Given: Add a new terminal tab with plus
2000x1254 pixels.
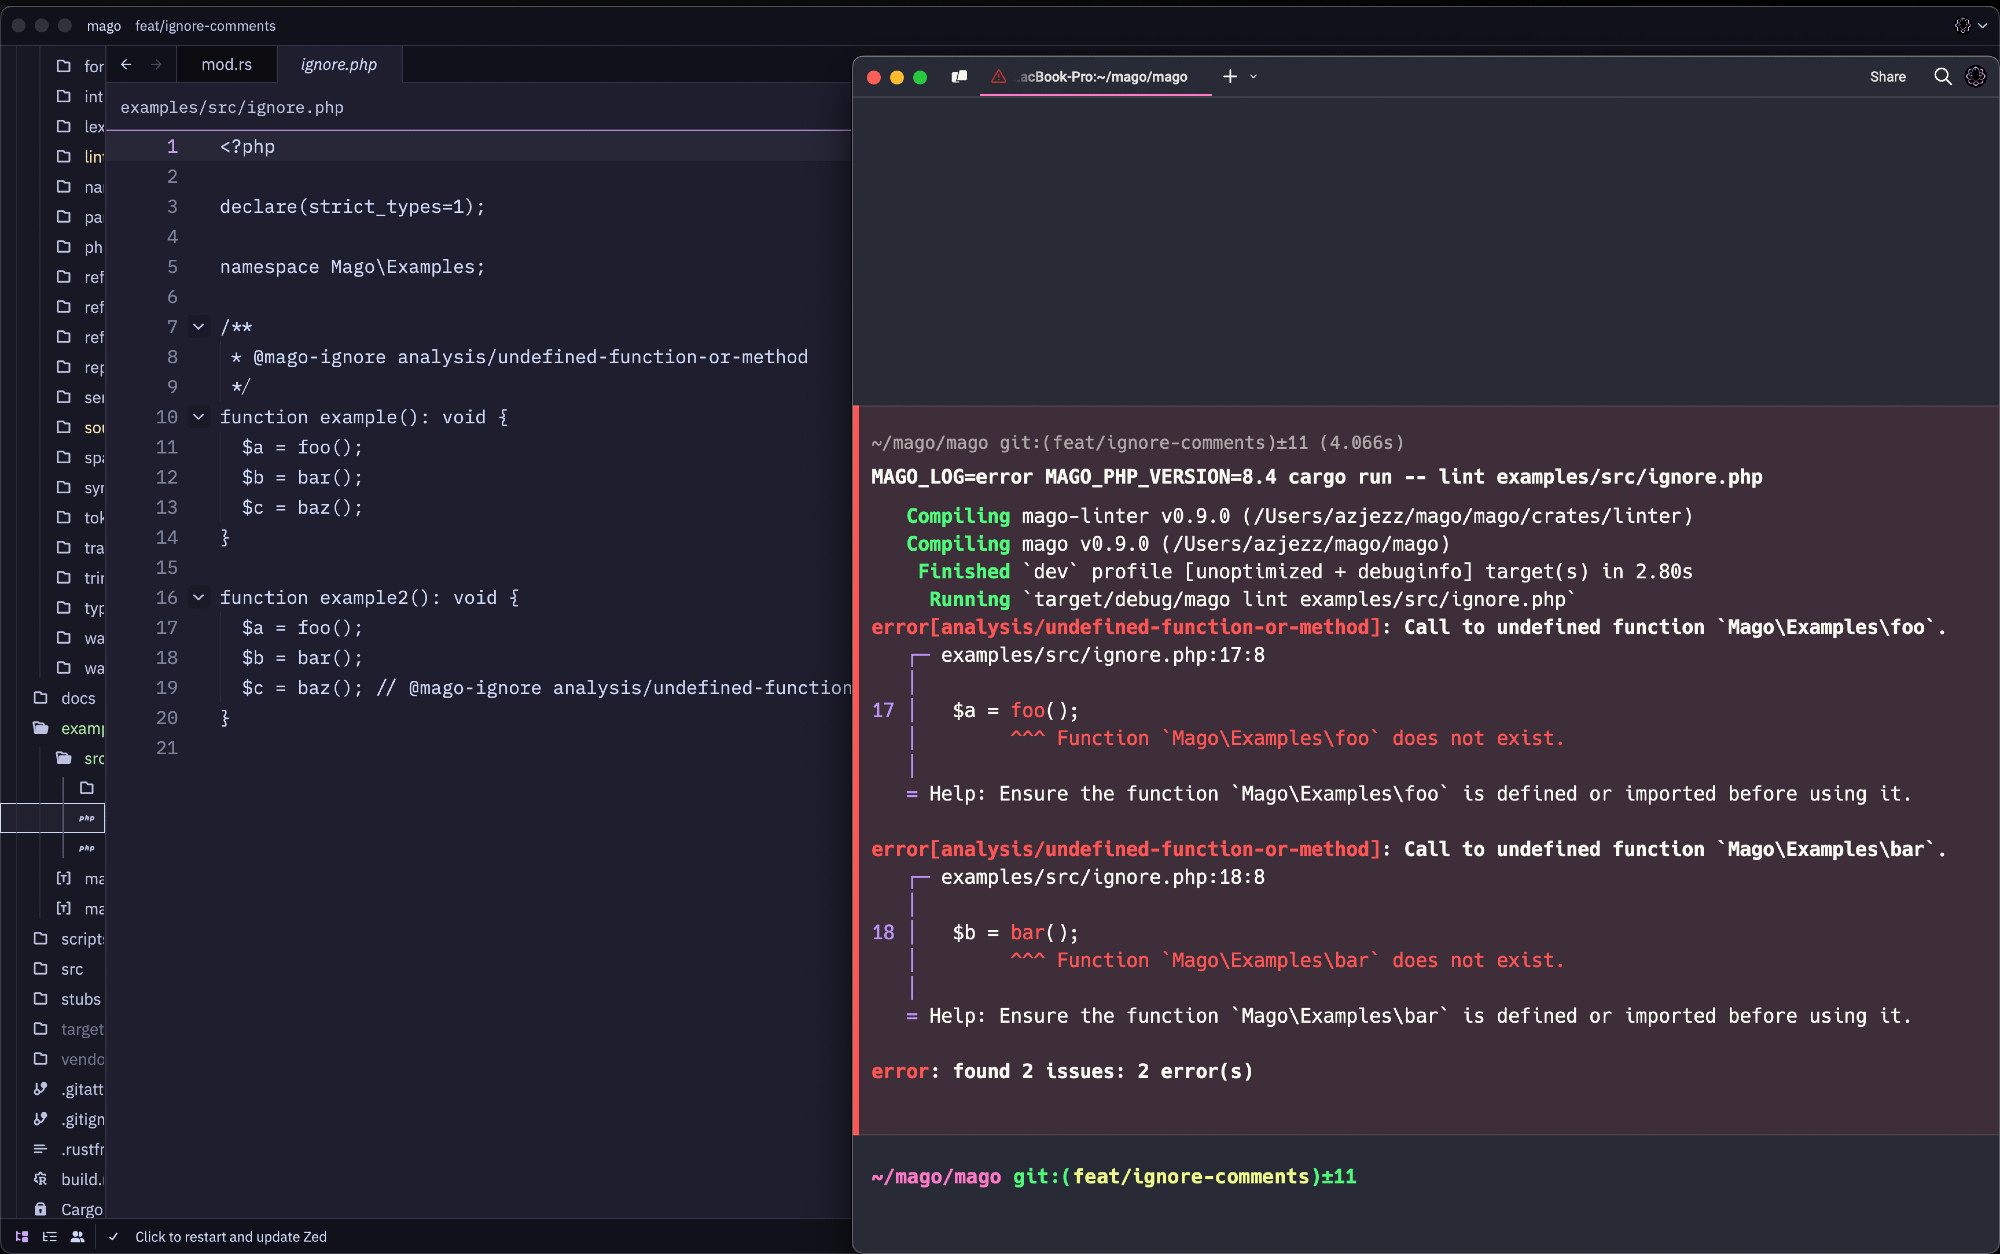Looking at the screenshot, I should (1230, 77).
